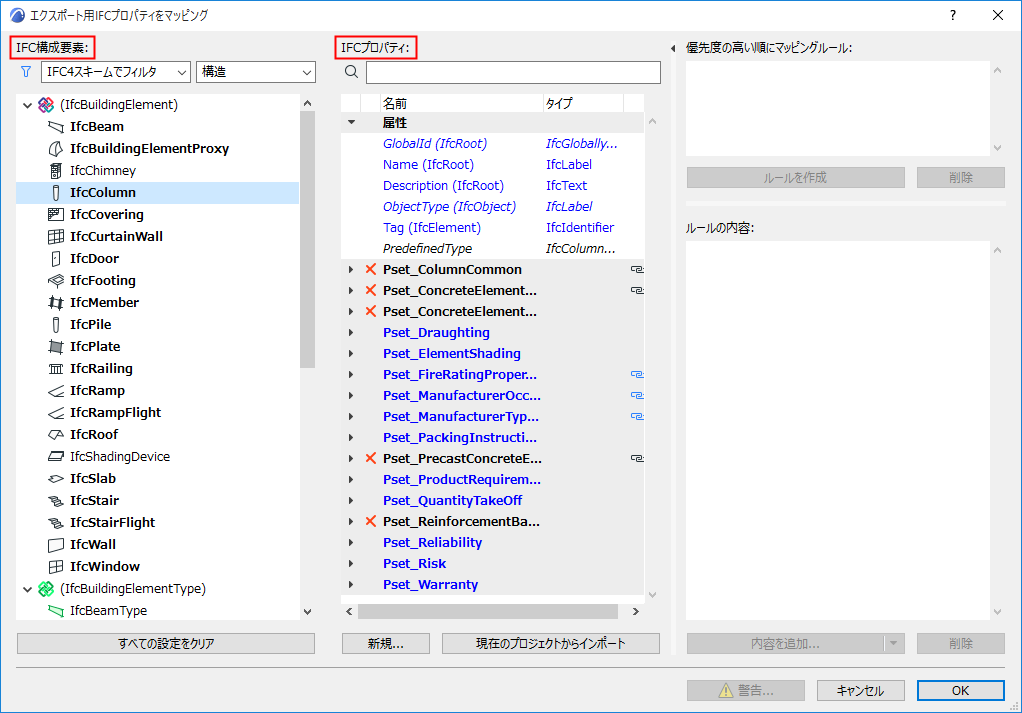Select IfcStairFlight in the tree
1022x713 pixels.
pyautogui.click(x=113, y=523)
